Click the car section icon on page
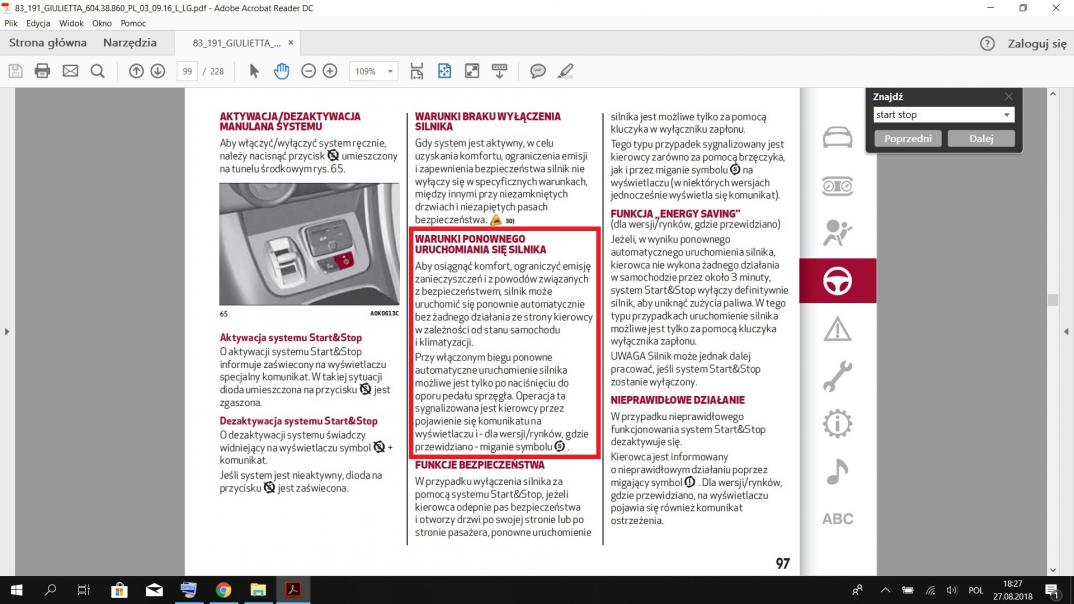The height and width of the screenshot is (604, 1074). [837, 138]
